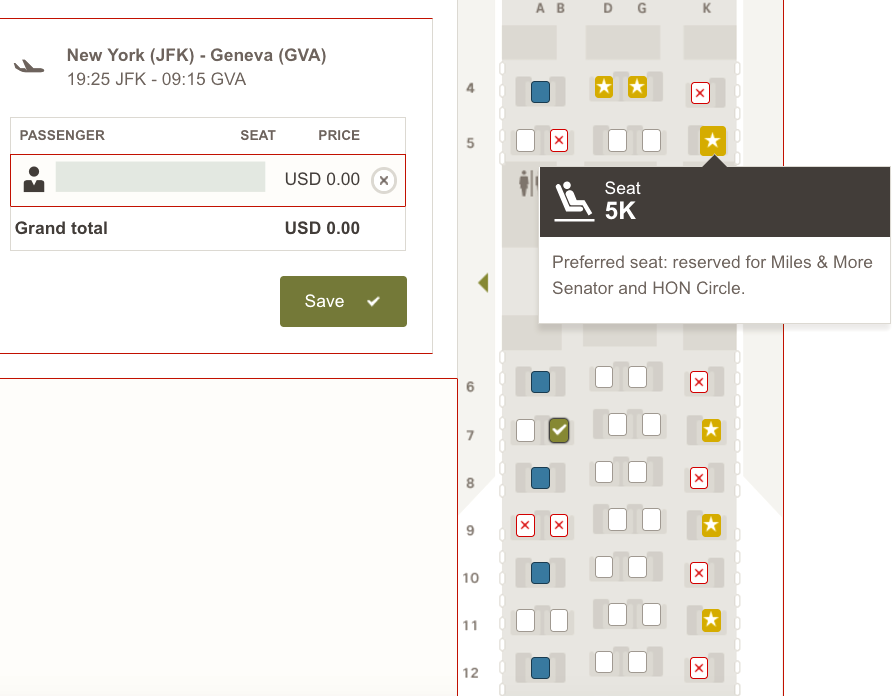The width and height of the screenshot is (893, 696).
Task: Click unavailable seat 5B
Action: [559, 141]
